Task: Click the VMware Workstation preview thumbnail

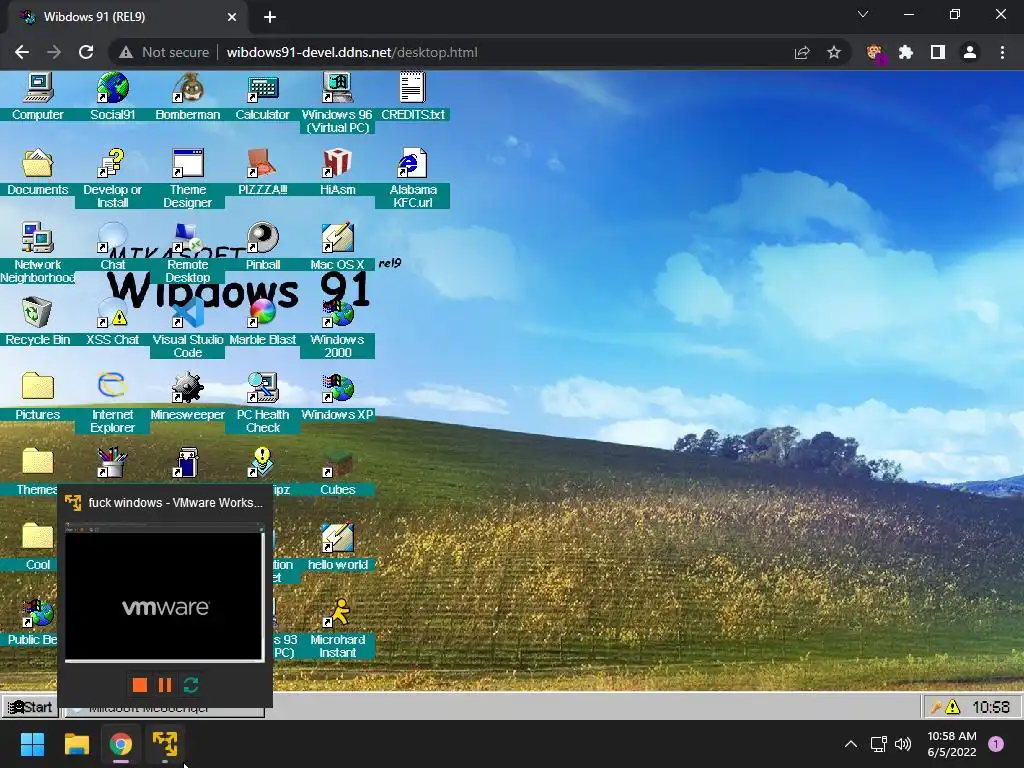Action: (165, 593)
